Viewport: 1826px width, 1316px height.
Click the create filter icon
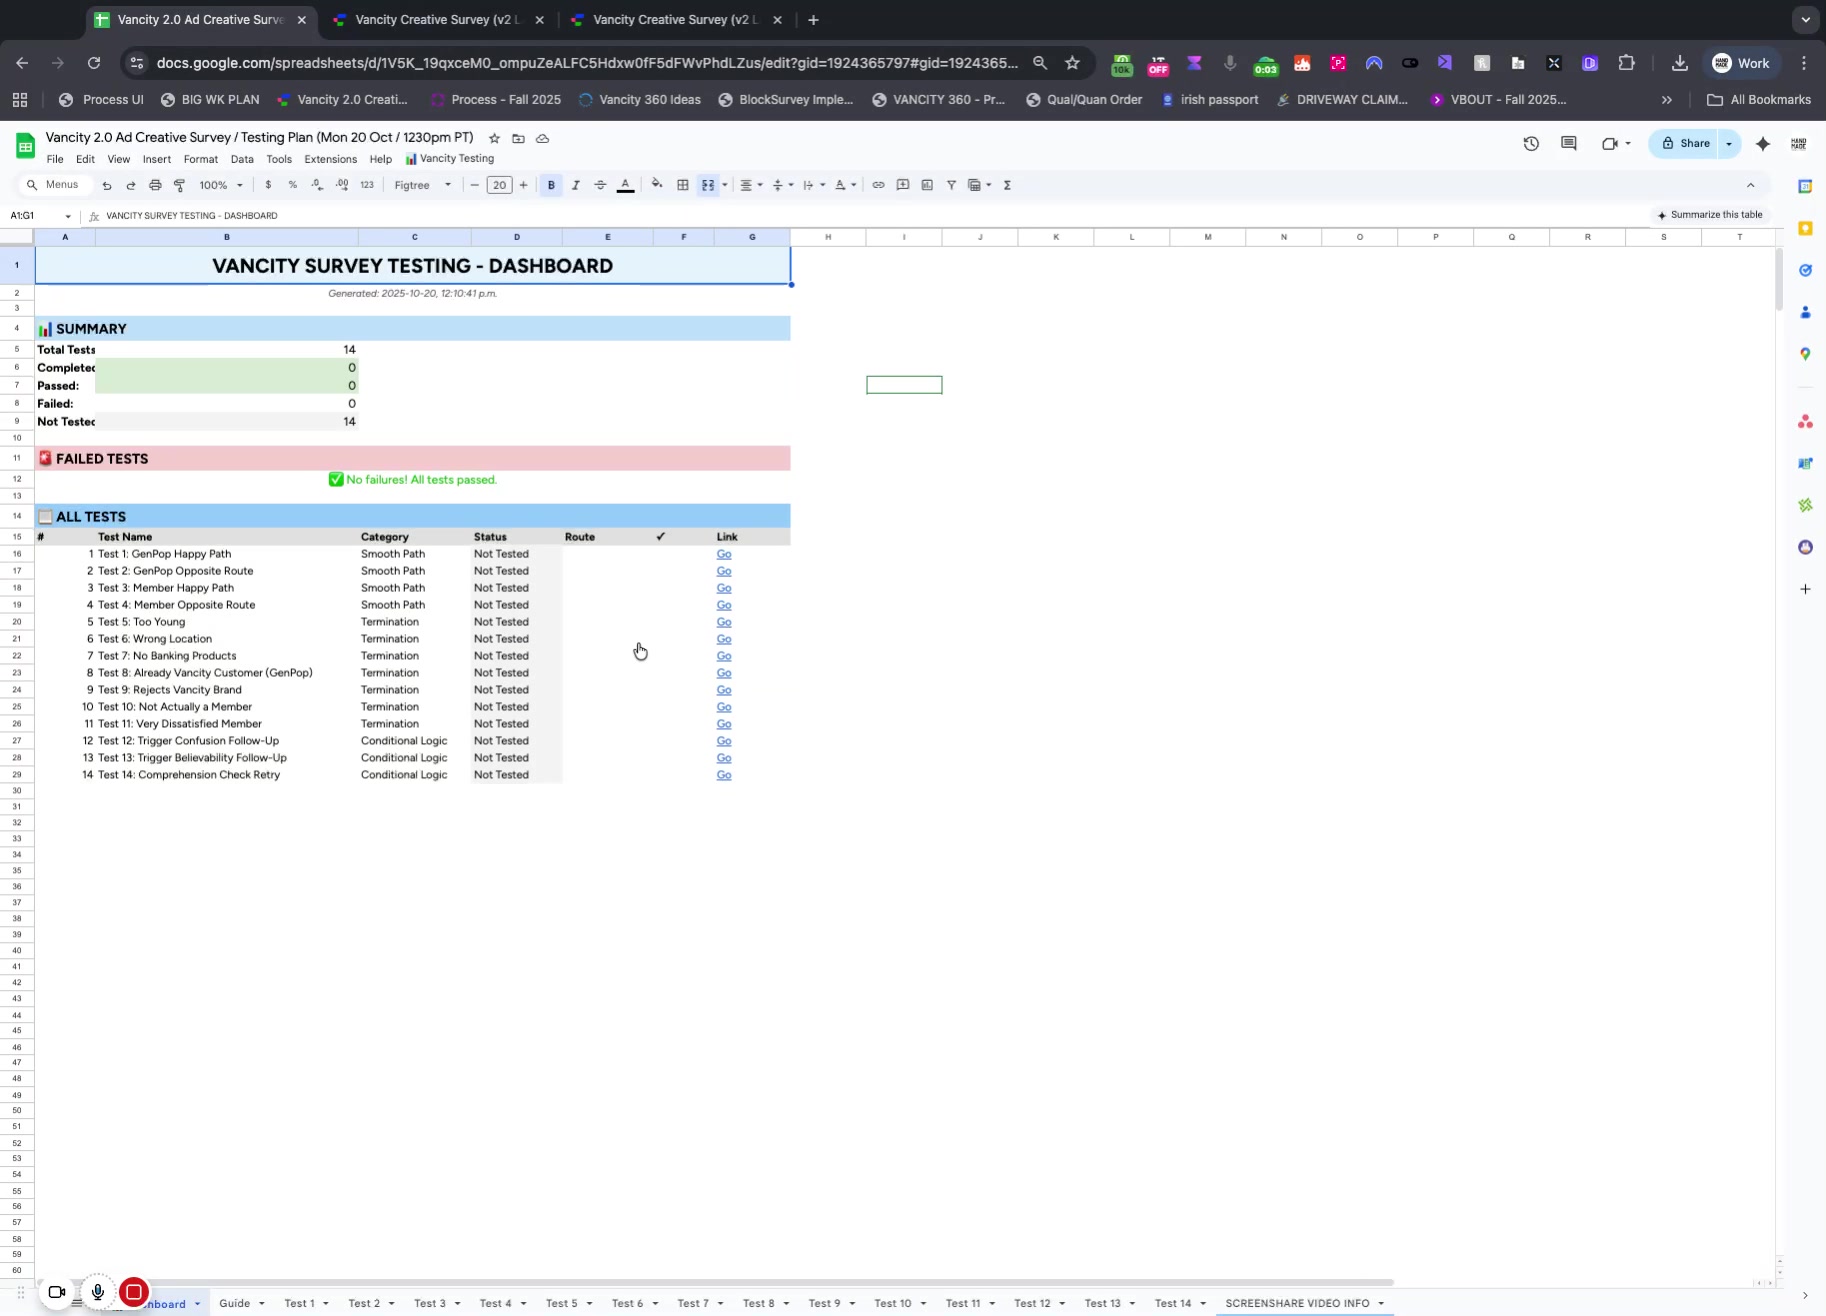pos(951,185)
